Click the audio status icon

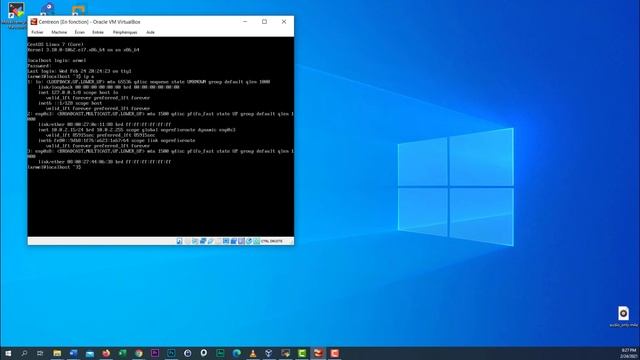195,241
